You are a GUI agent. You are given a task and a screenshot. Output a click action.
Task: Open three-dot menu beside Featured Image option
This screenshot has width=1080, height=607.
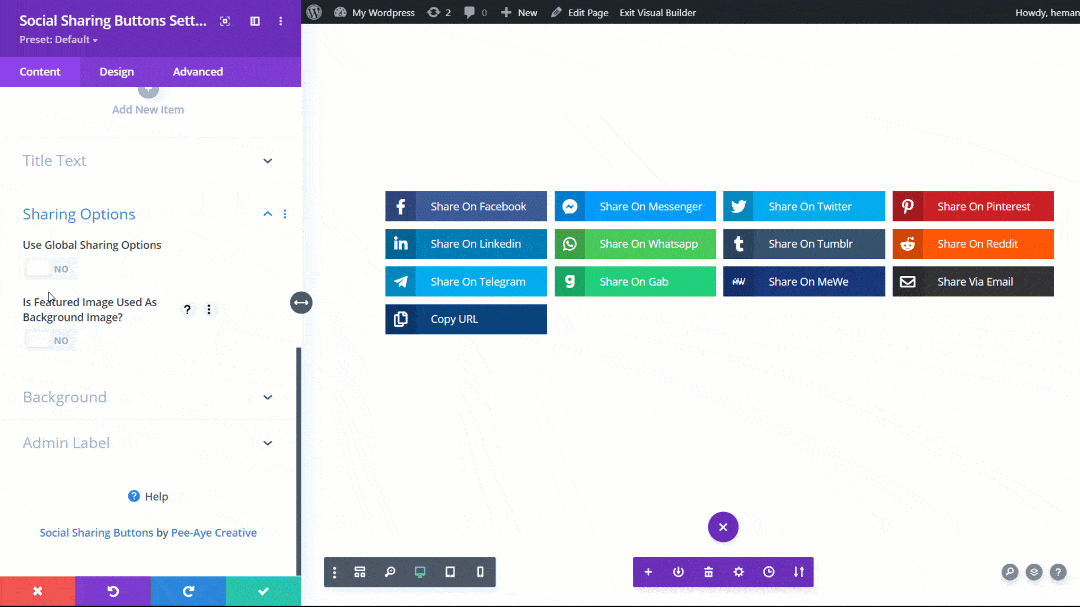(x=209, y=309)
